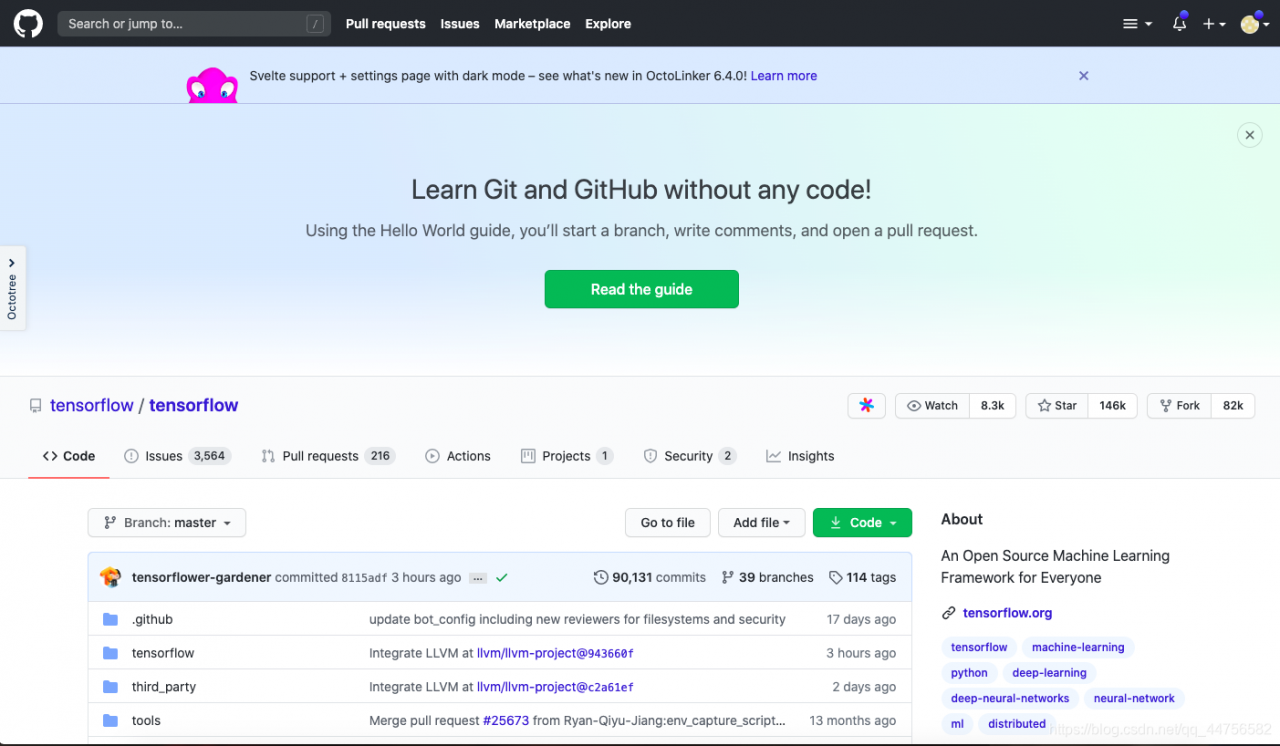Open the Branch: master dropdown

point(166,522)
